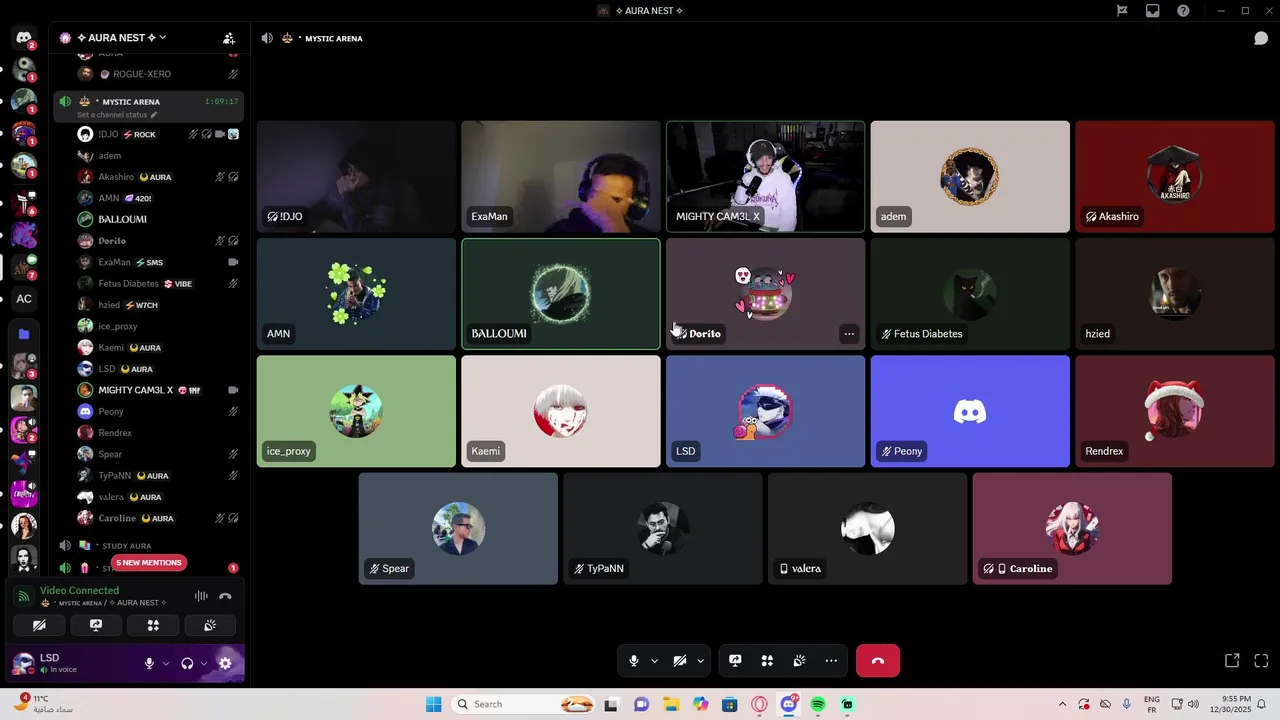The width and height of the screenshot is (1280, 720).
Task: Open Spotify from the taskbar
Action: (x=818, y=704)
